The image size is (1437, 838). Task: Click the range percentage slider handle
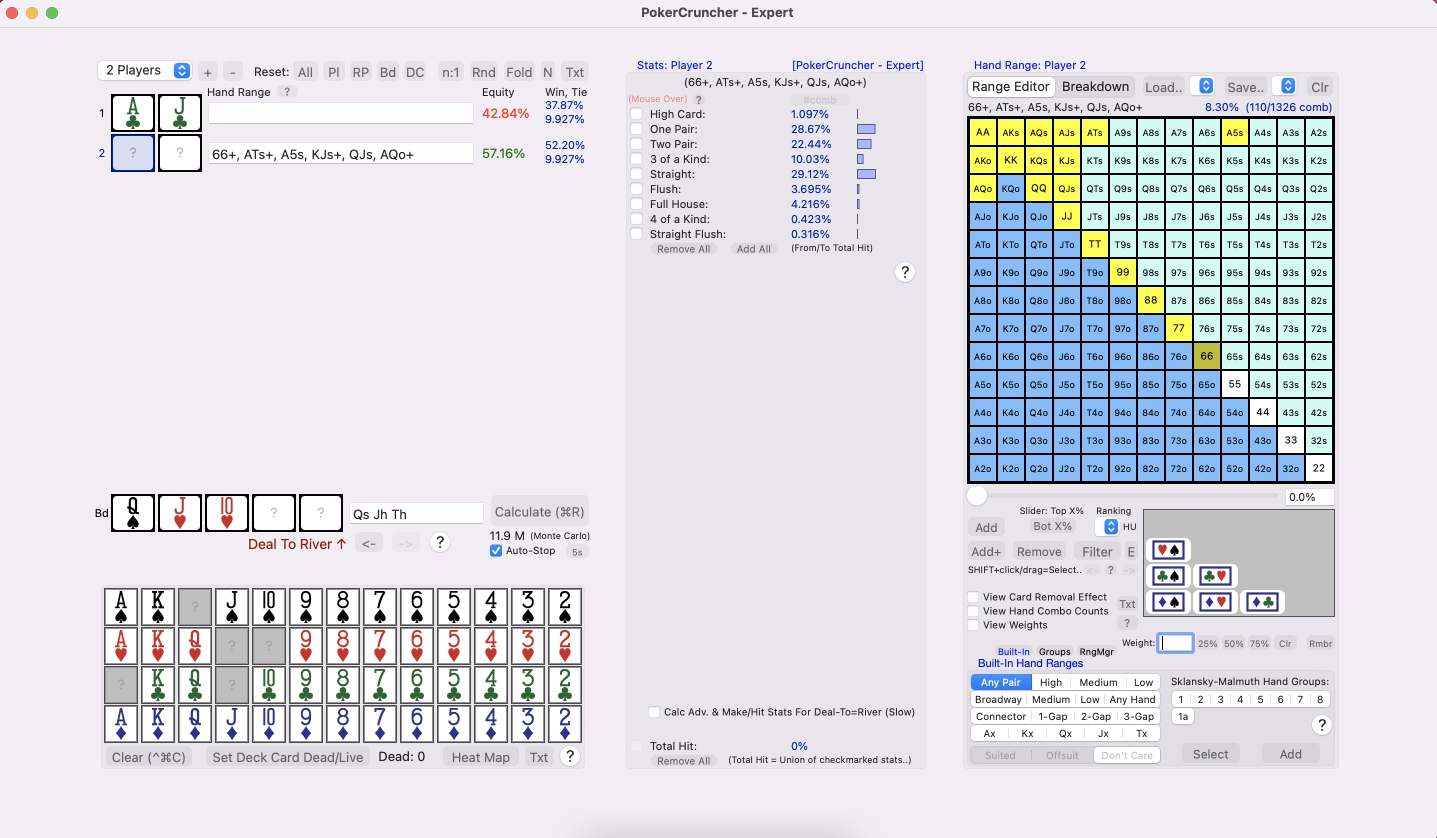pos(977,496)
